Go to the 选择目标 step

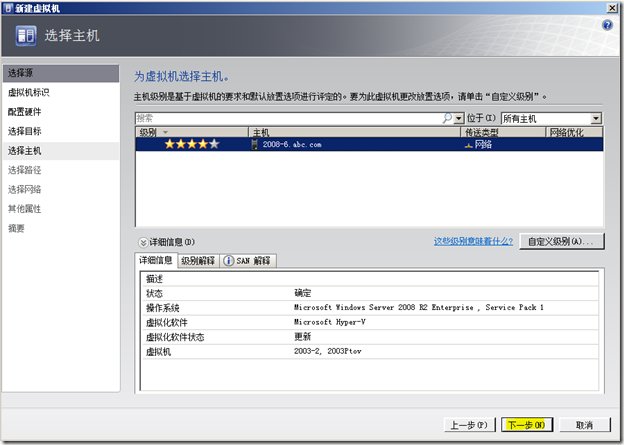pos(61,131)
